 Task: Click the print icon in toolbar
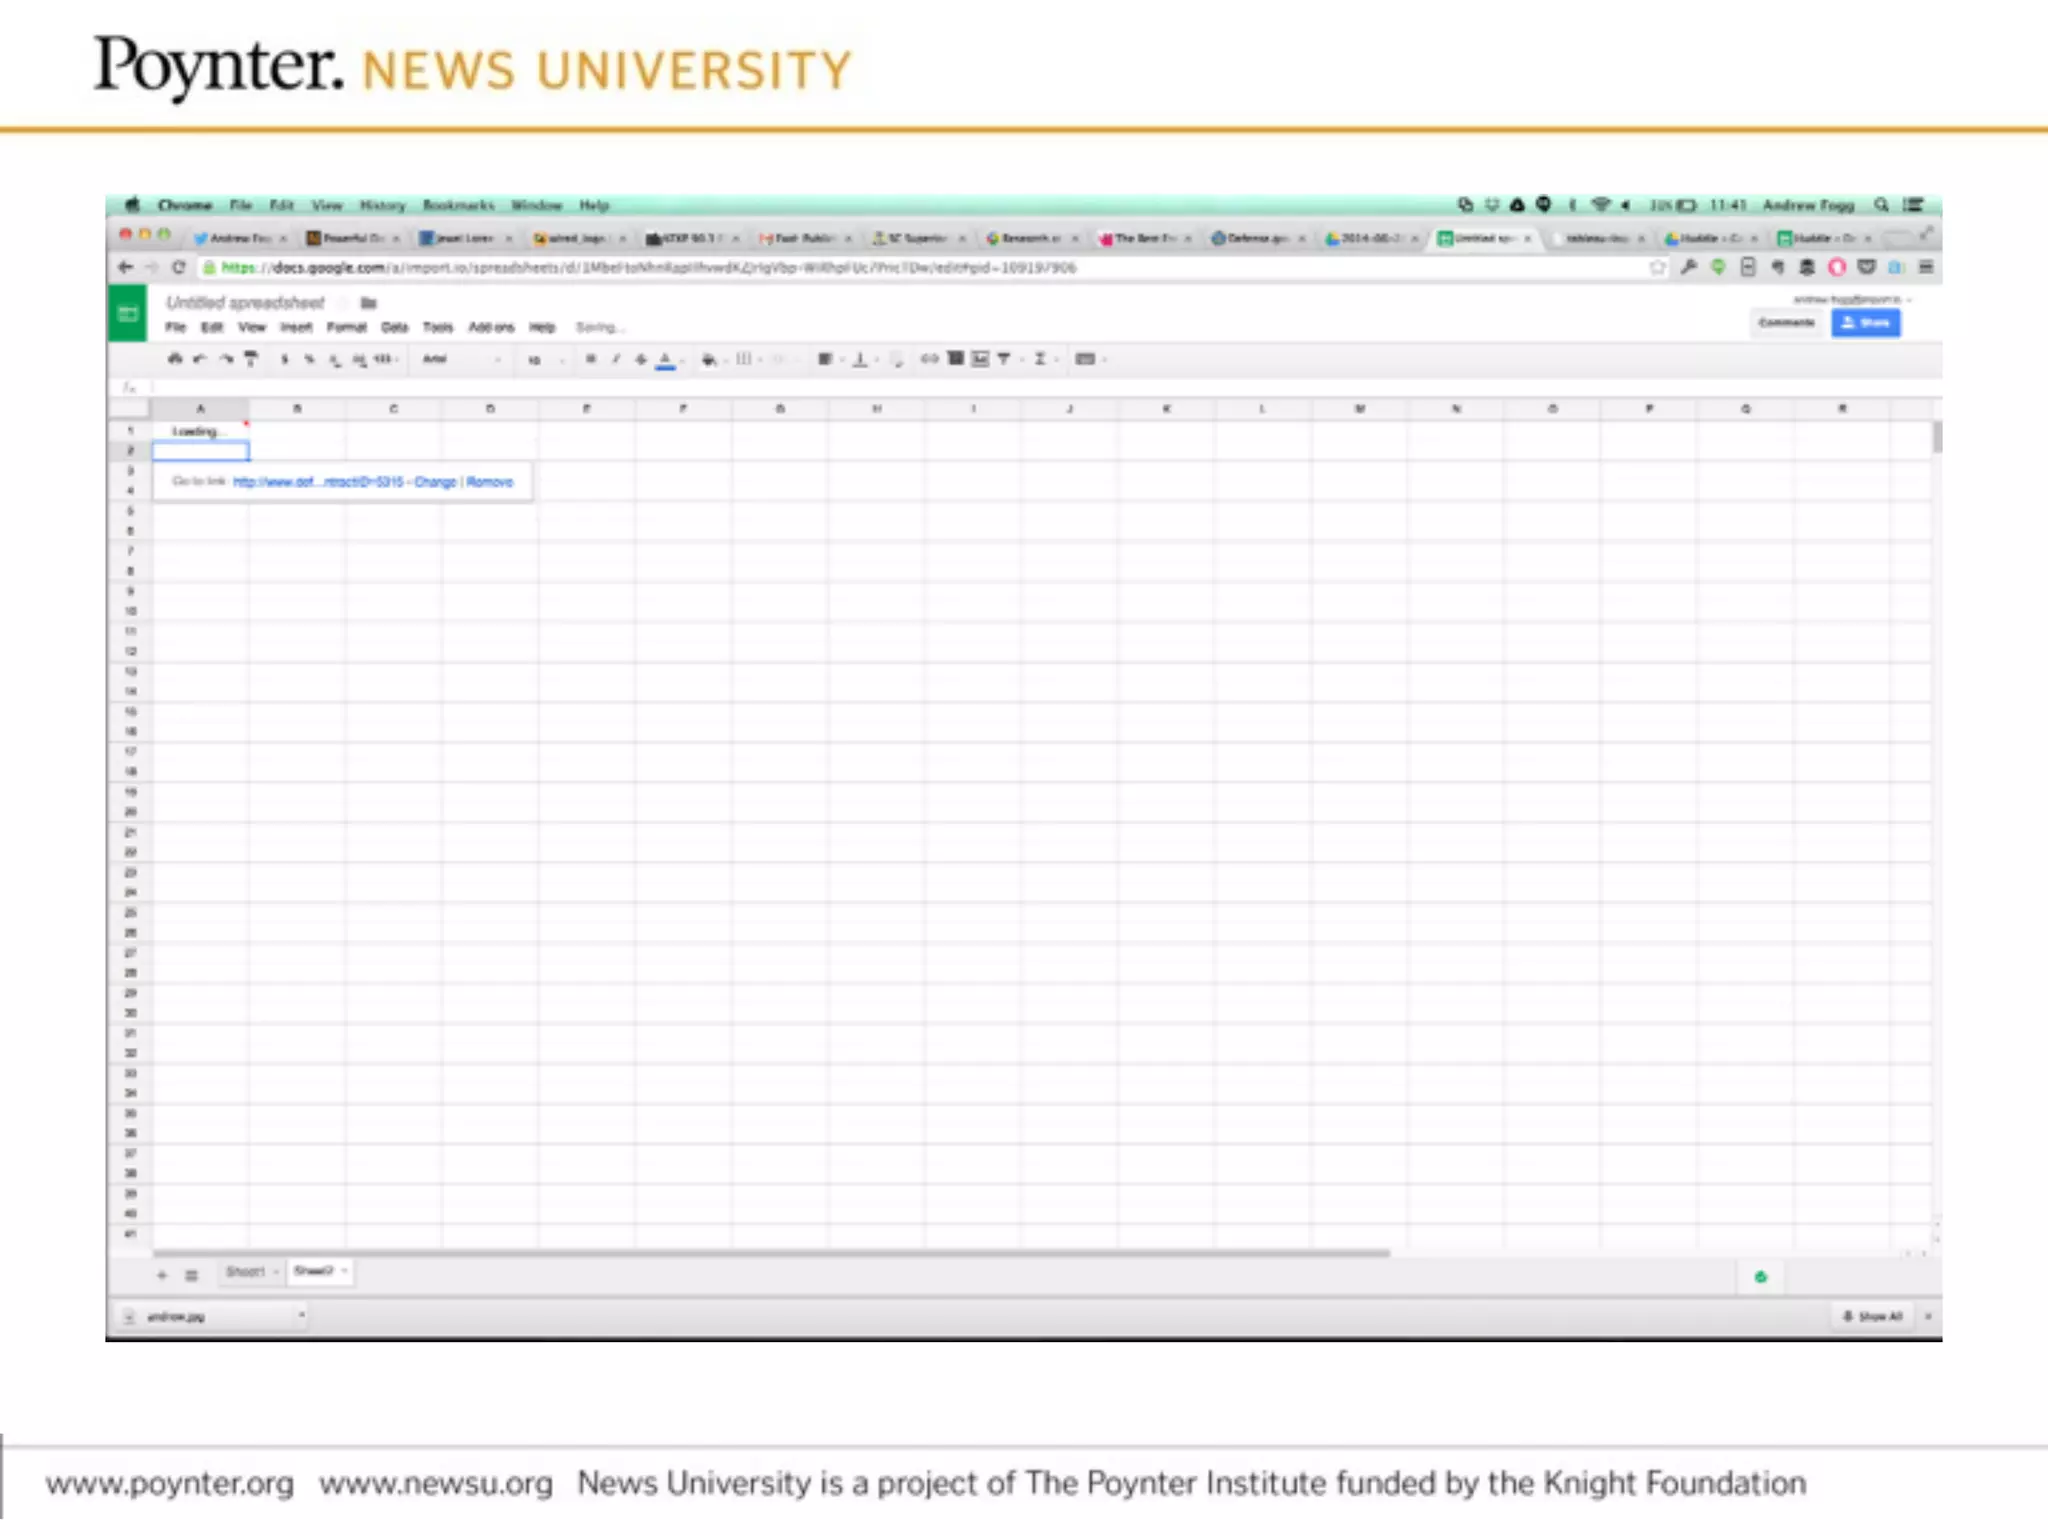tap(175, 359)
